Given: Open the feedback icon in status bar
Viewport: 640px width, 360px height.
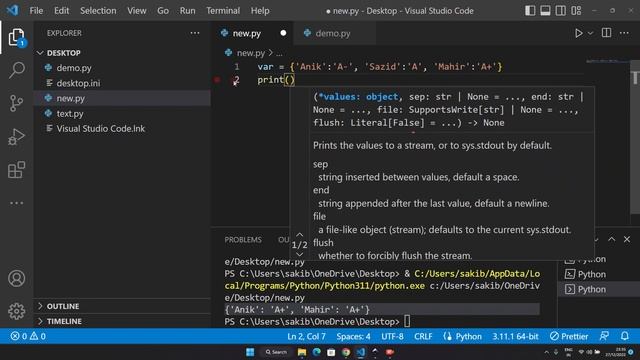Looking at the screenshot, I should 604,336.
